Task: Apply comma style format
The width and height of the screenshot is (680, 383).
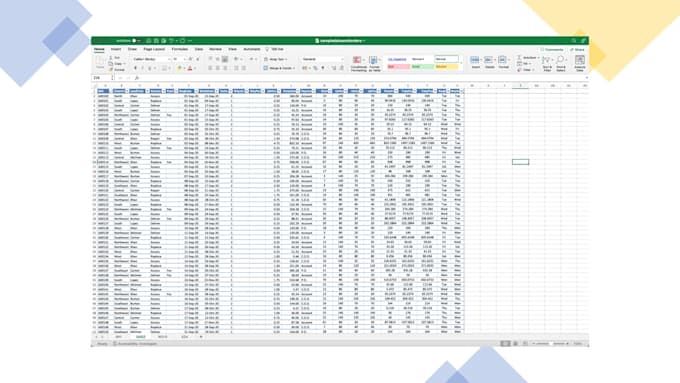Action: coord(323,68)
